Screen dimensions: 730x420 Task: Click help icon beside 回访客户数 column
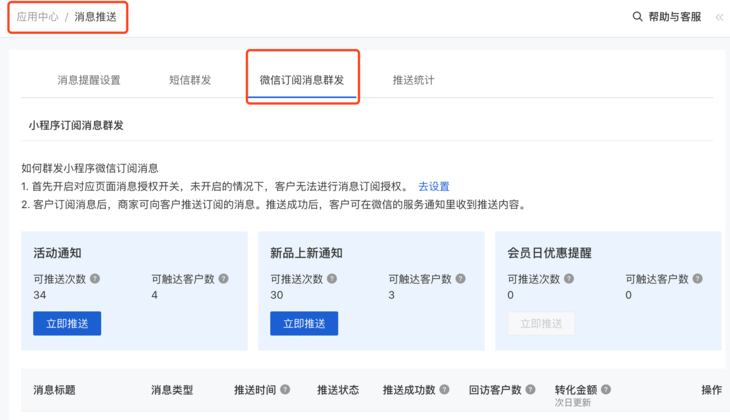click(530, 389)
